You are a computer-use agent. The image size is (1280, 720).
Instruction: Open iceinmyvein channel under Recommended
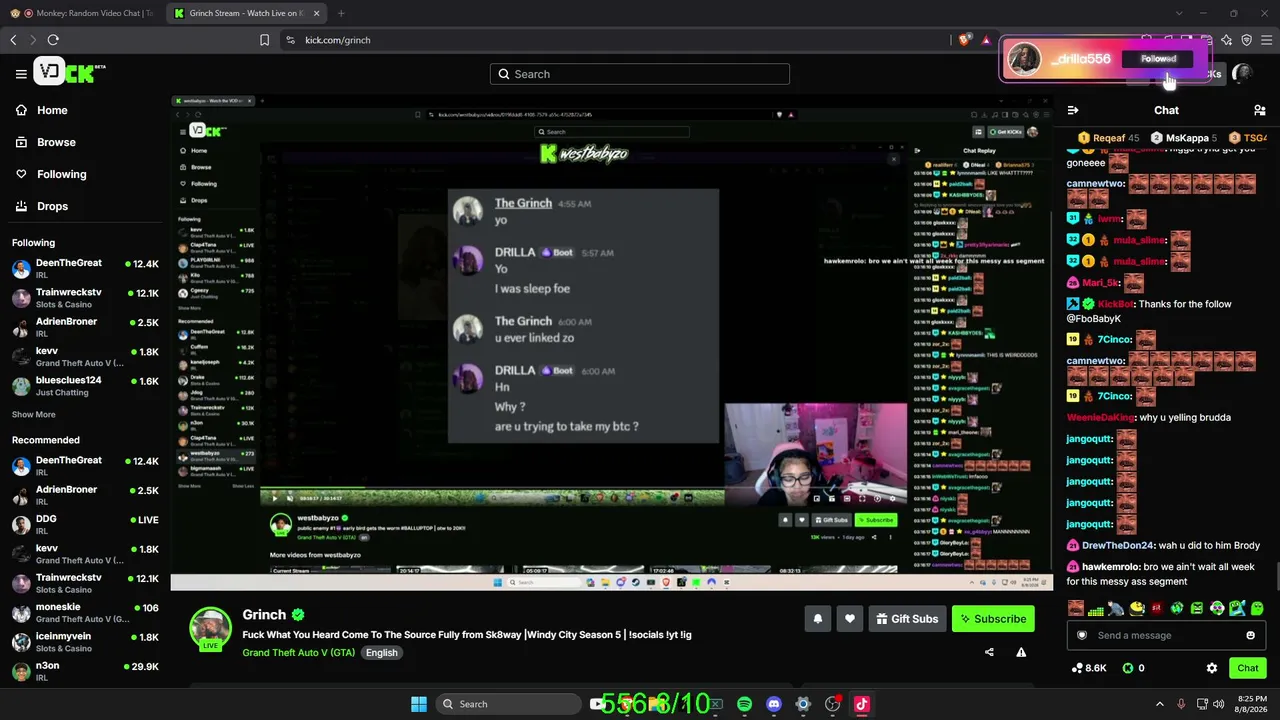[x=85, y=642]
